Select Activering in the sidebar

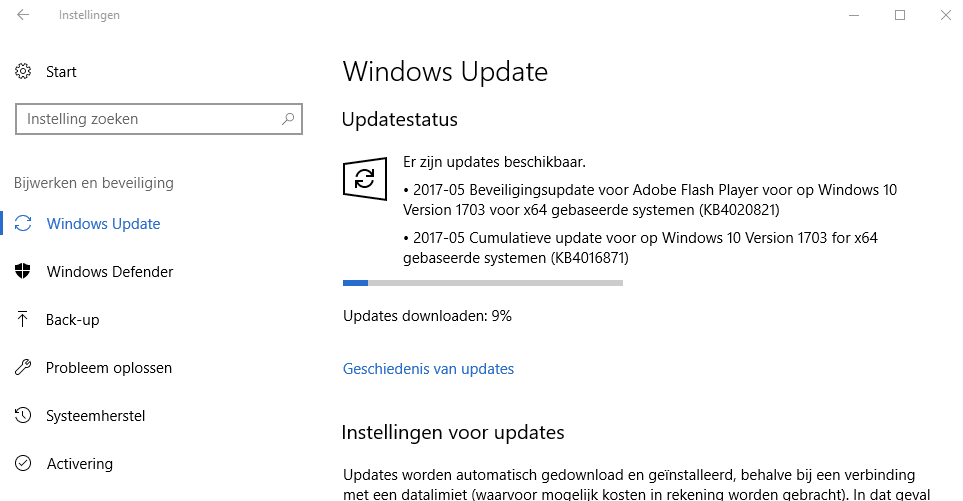click(80, 464)
